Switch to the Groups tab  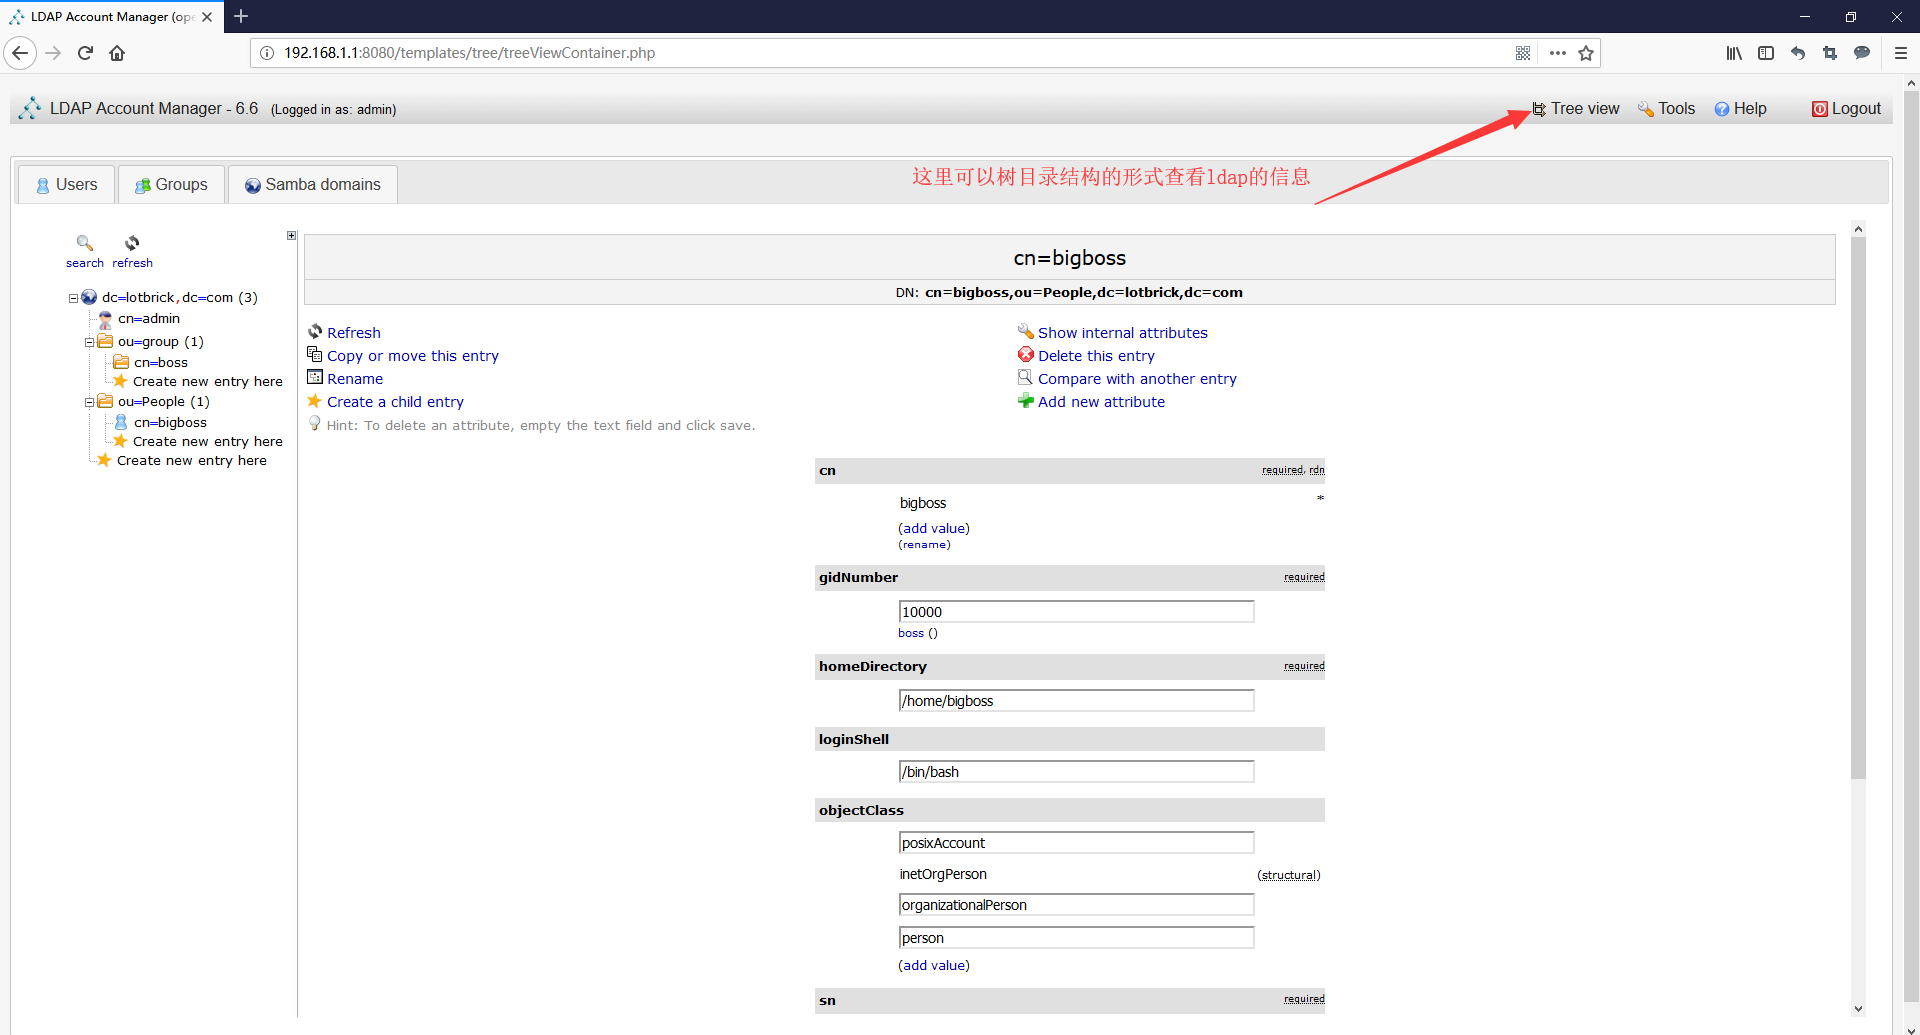[x=170, y=184]
